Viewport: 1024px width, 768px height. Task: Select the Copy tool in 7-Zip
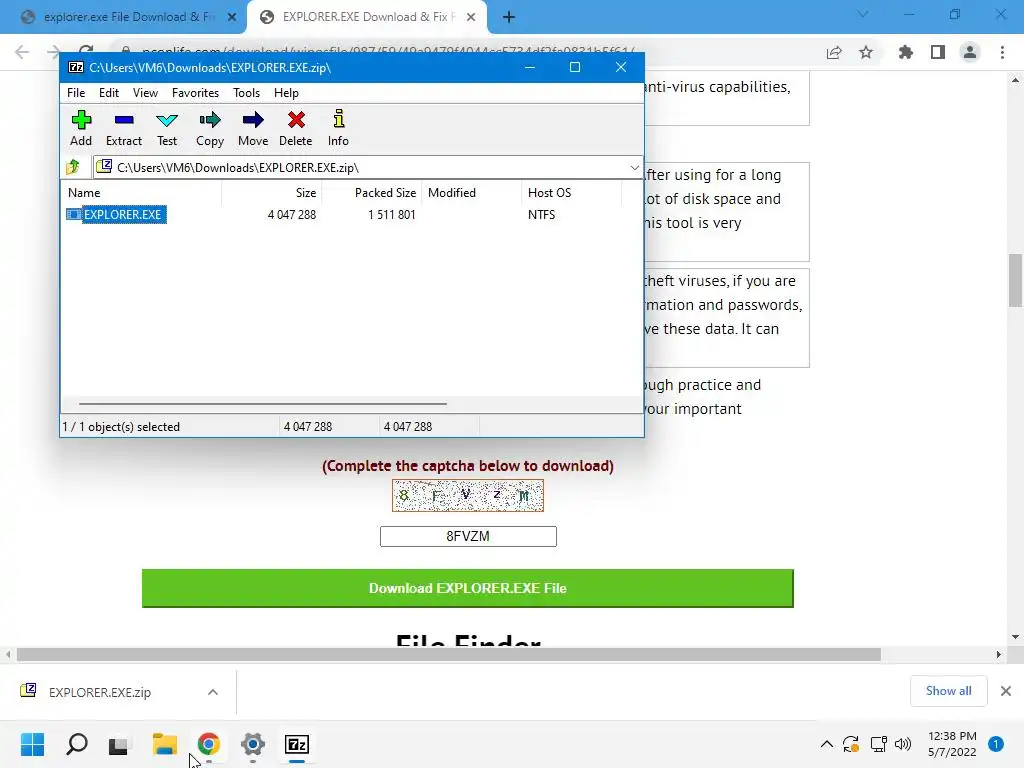point(210,128)
